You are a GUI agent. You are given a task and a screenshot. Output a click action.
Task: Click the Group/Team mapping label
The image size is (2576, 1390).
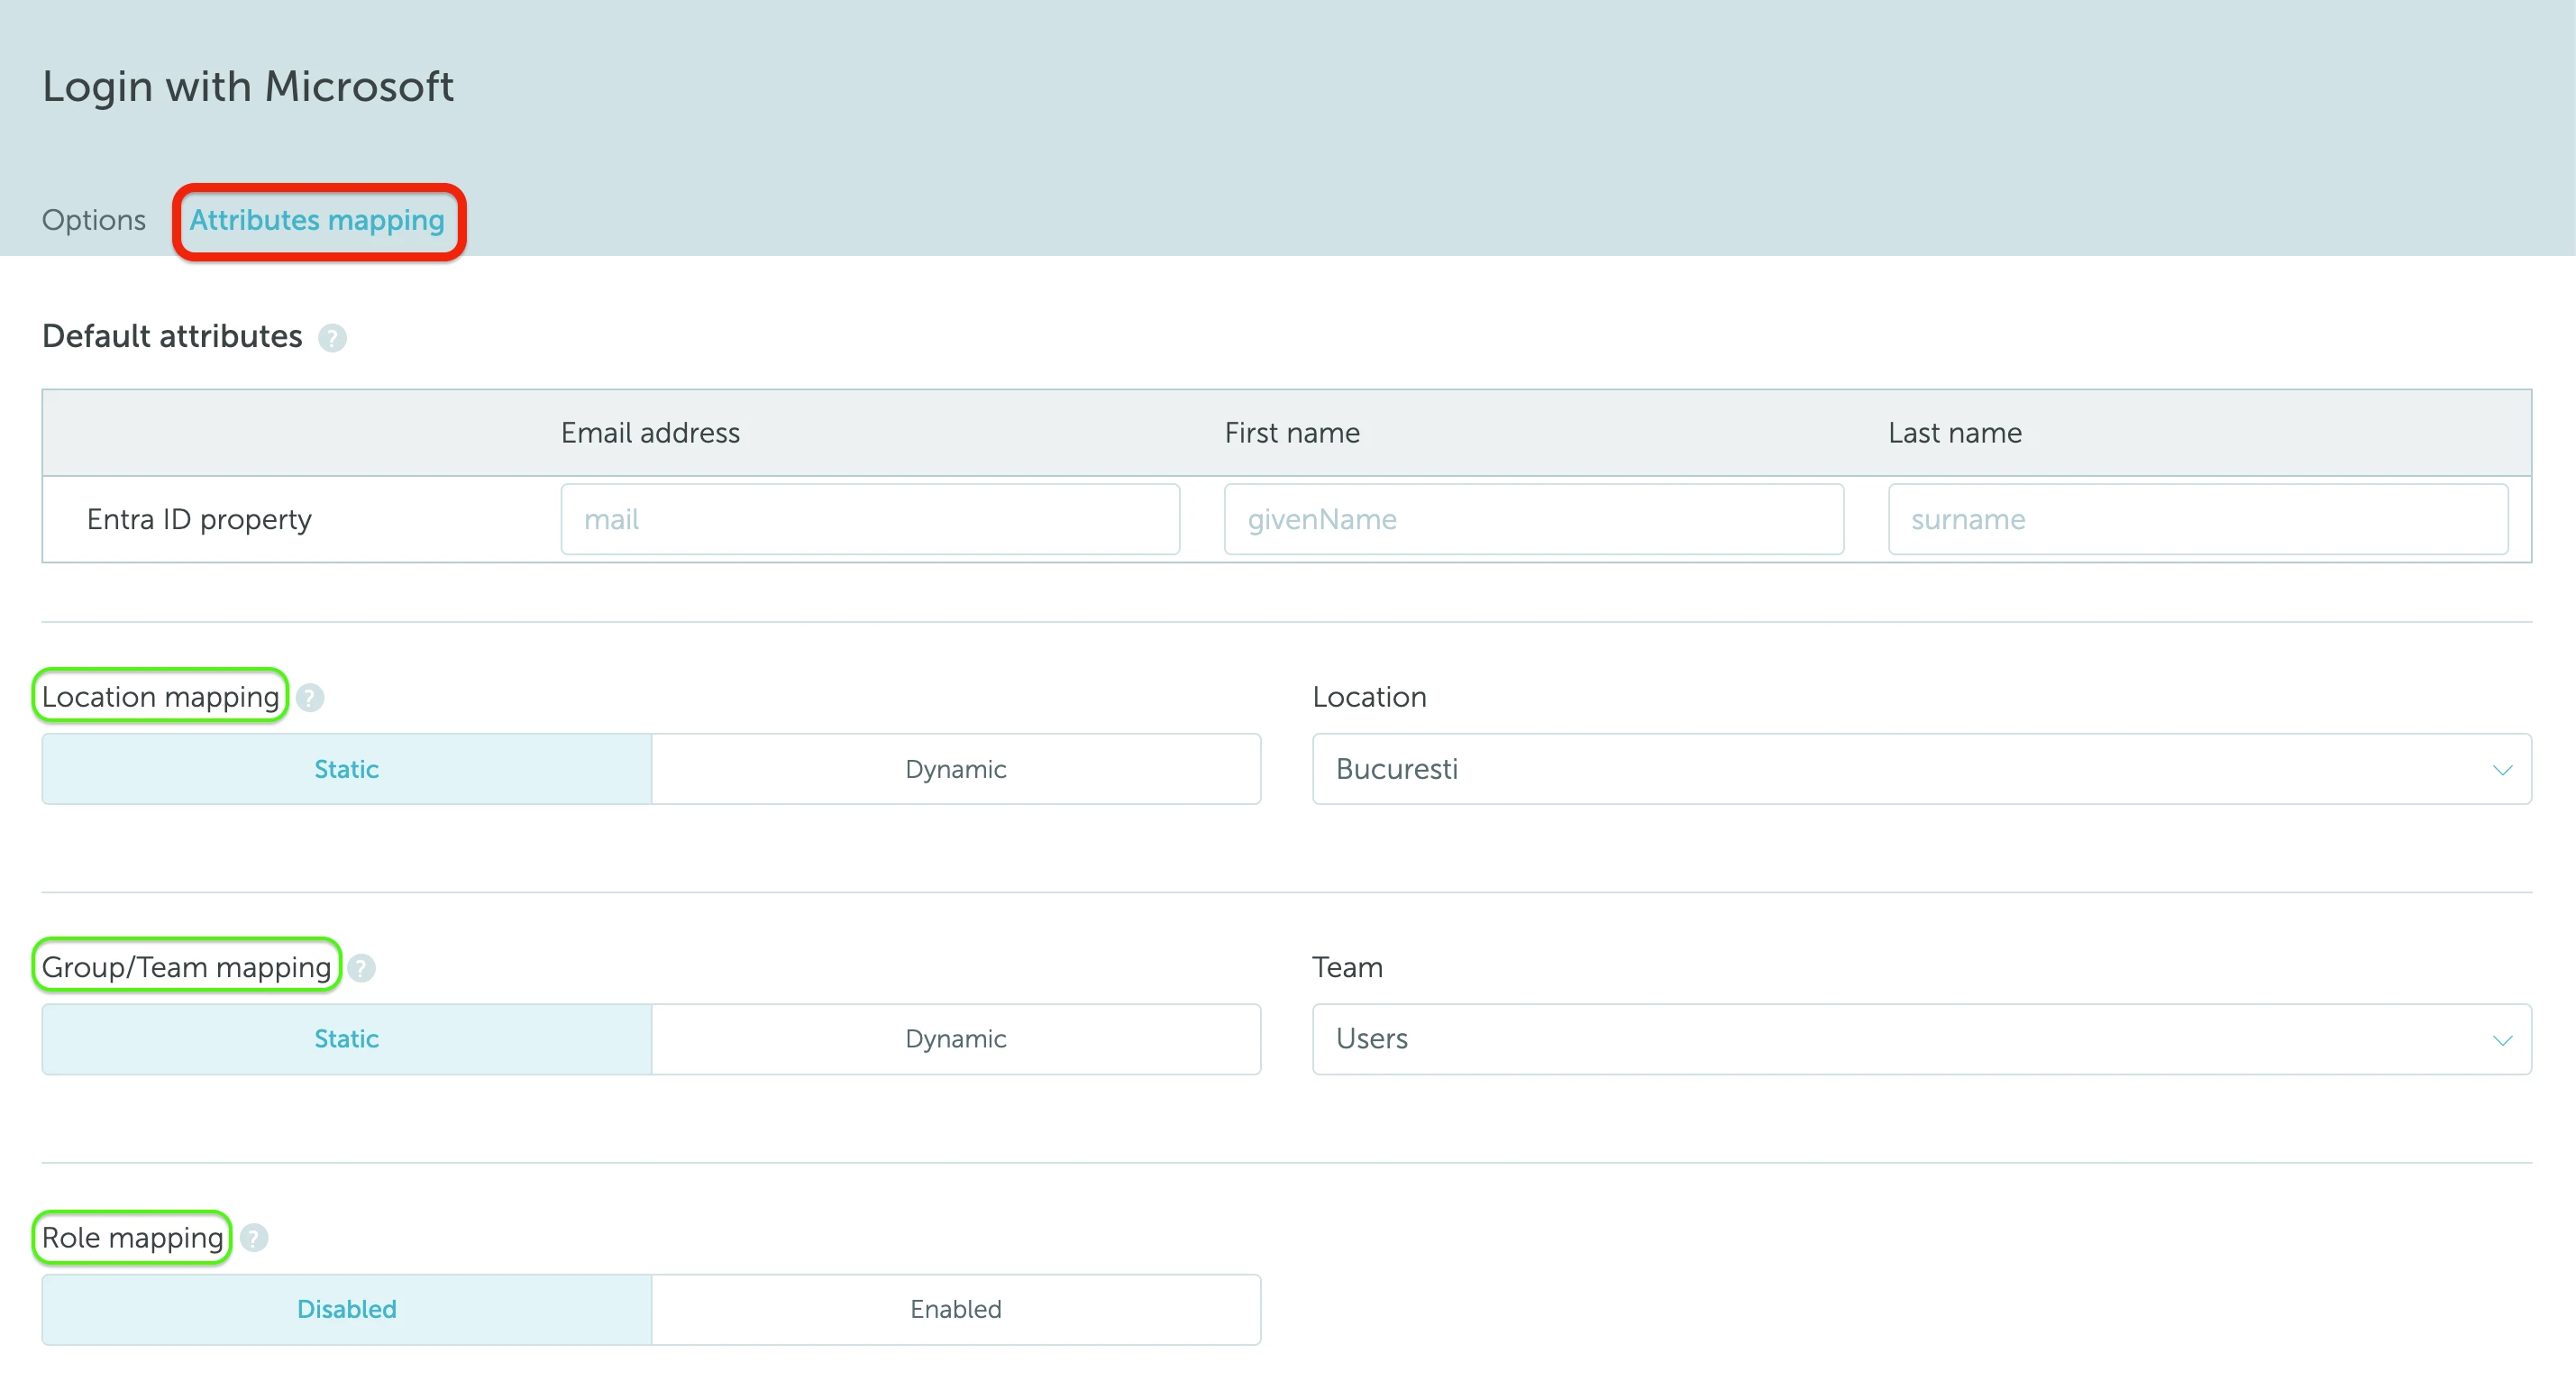point(186,968)
